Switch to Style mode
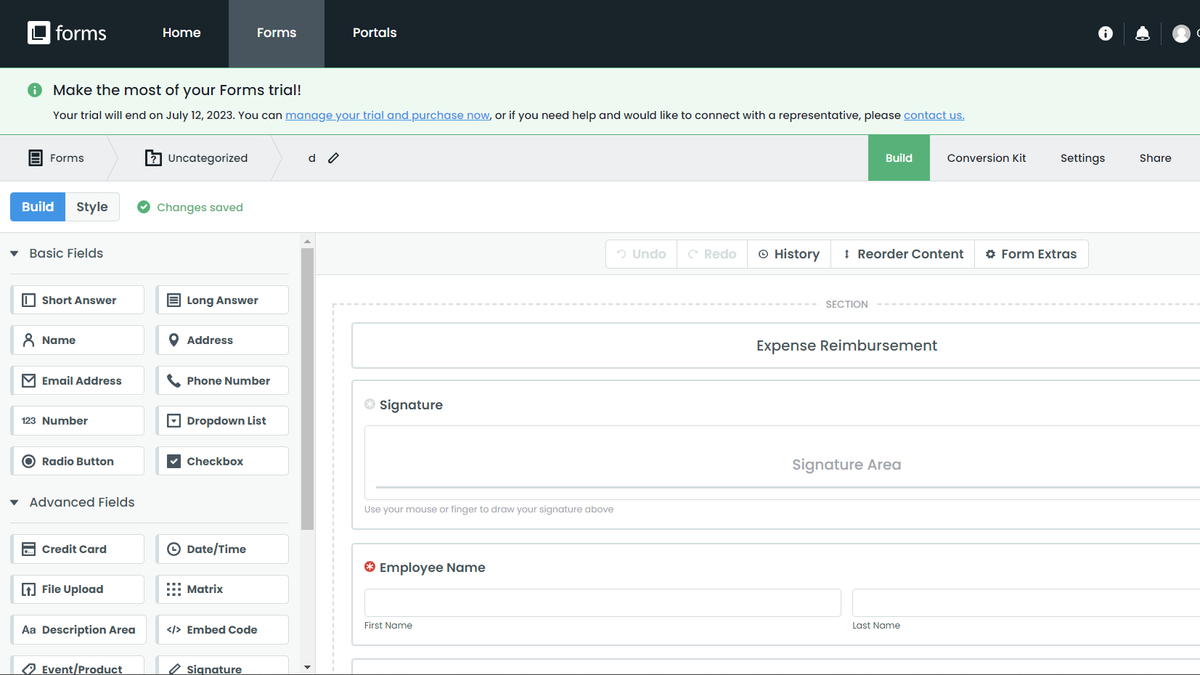The image size is (1200, 675). point(92,206)
